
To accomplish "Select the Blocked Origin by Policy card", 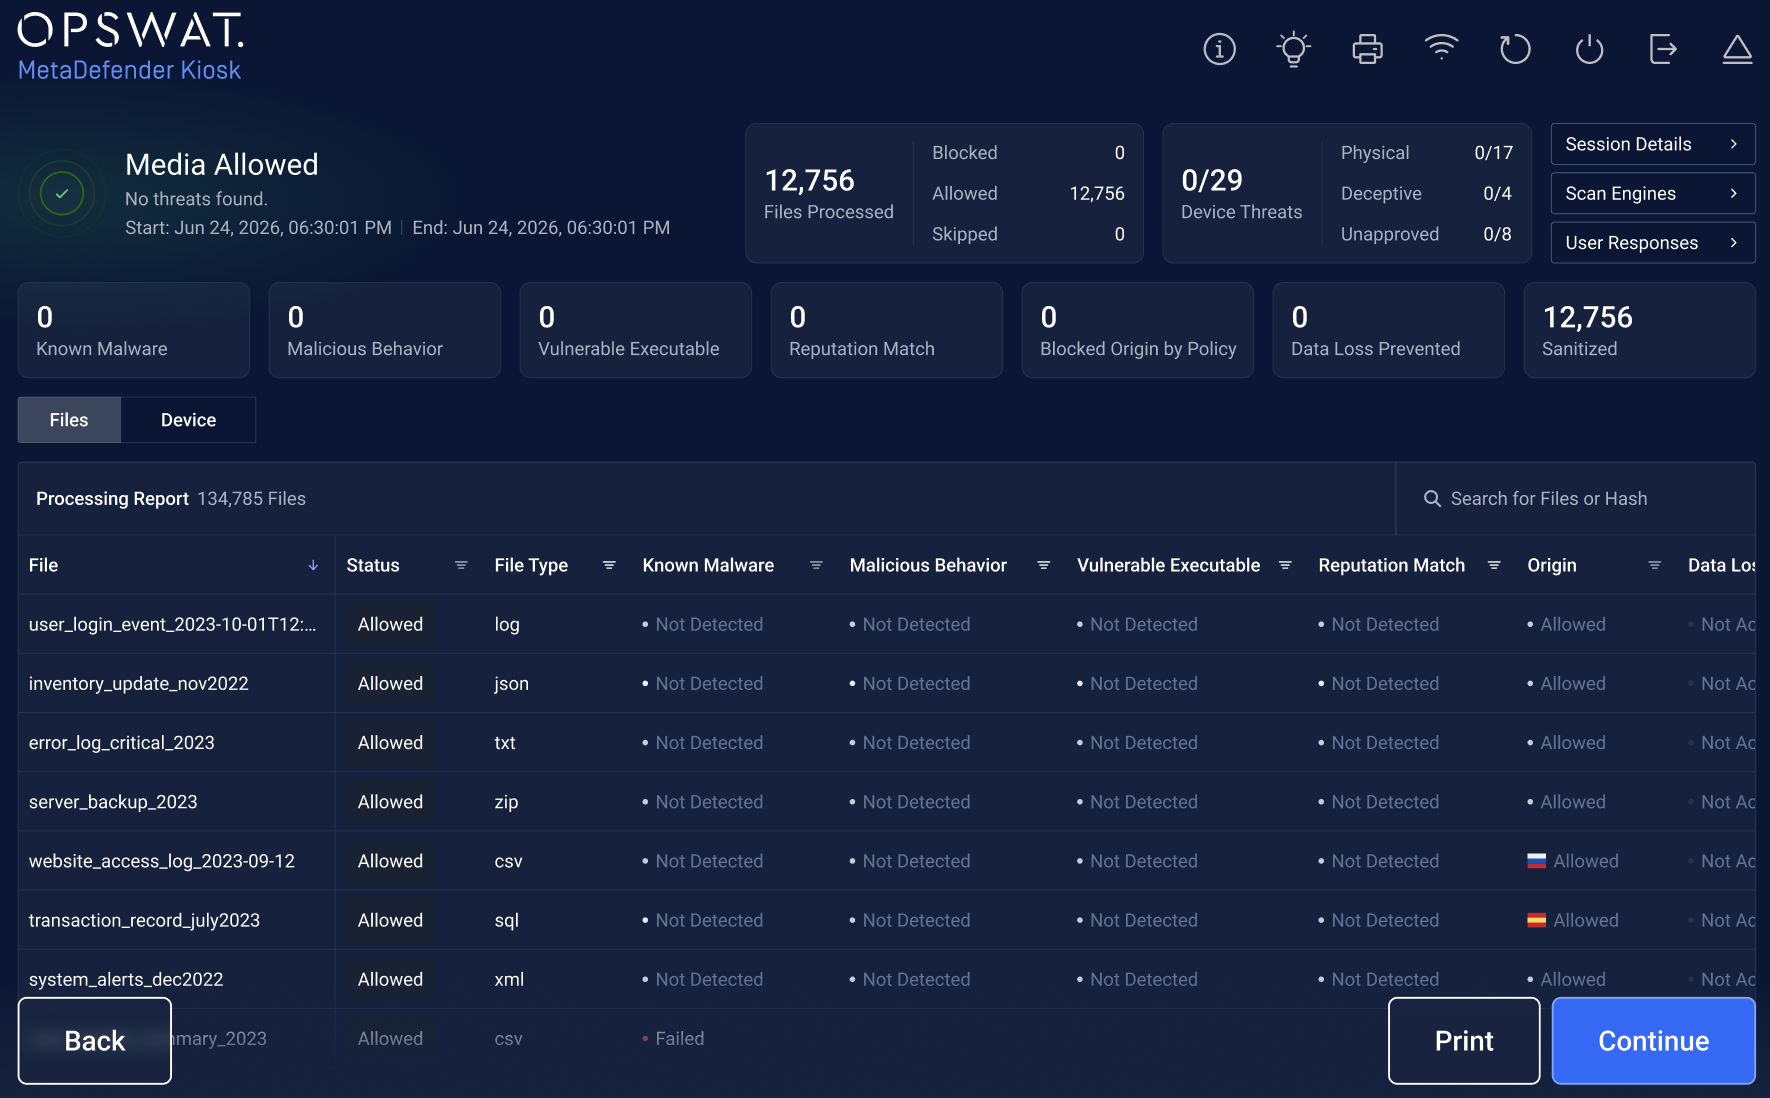I will (1138, 330).
